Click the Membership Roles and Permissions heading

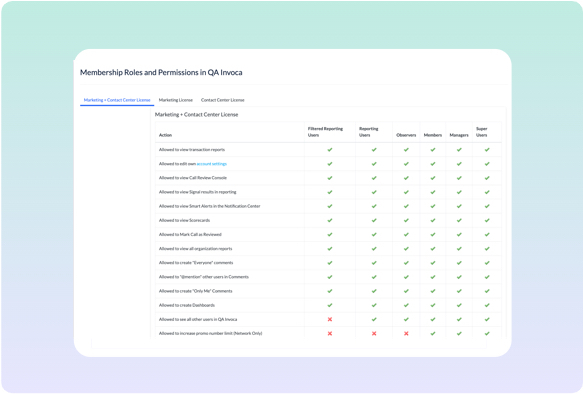coord(161,72)
